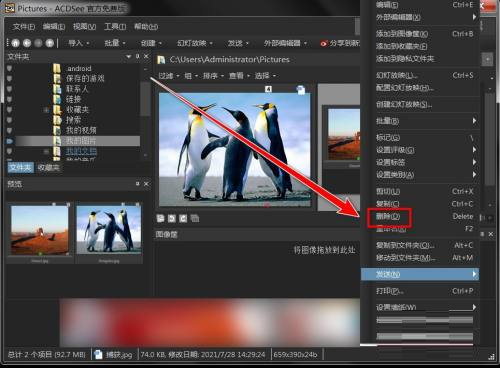Select the desert thumbnail in preview panel
This screenshot has width=500, height=368.
click(x=40, y=230)
